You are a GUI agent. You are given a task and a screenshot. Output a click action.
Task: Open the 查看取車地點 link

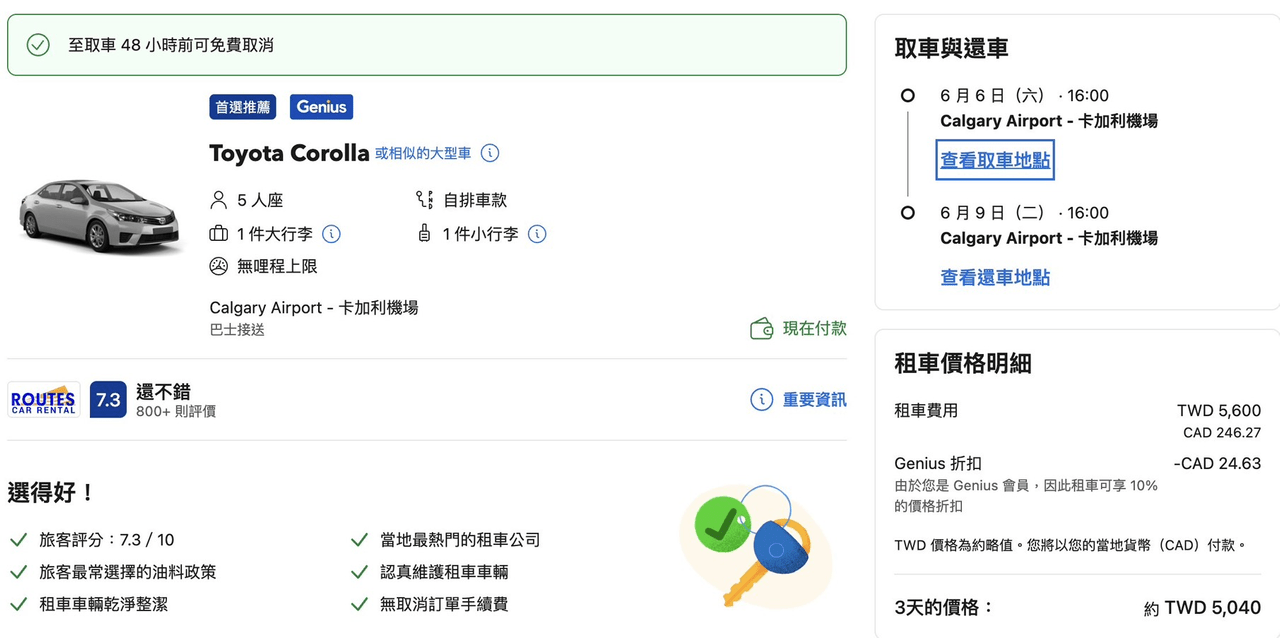coord(995,160)
